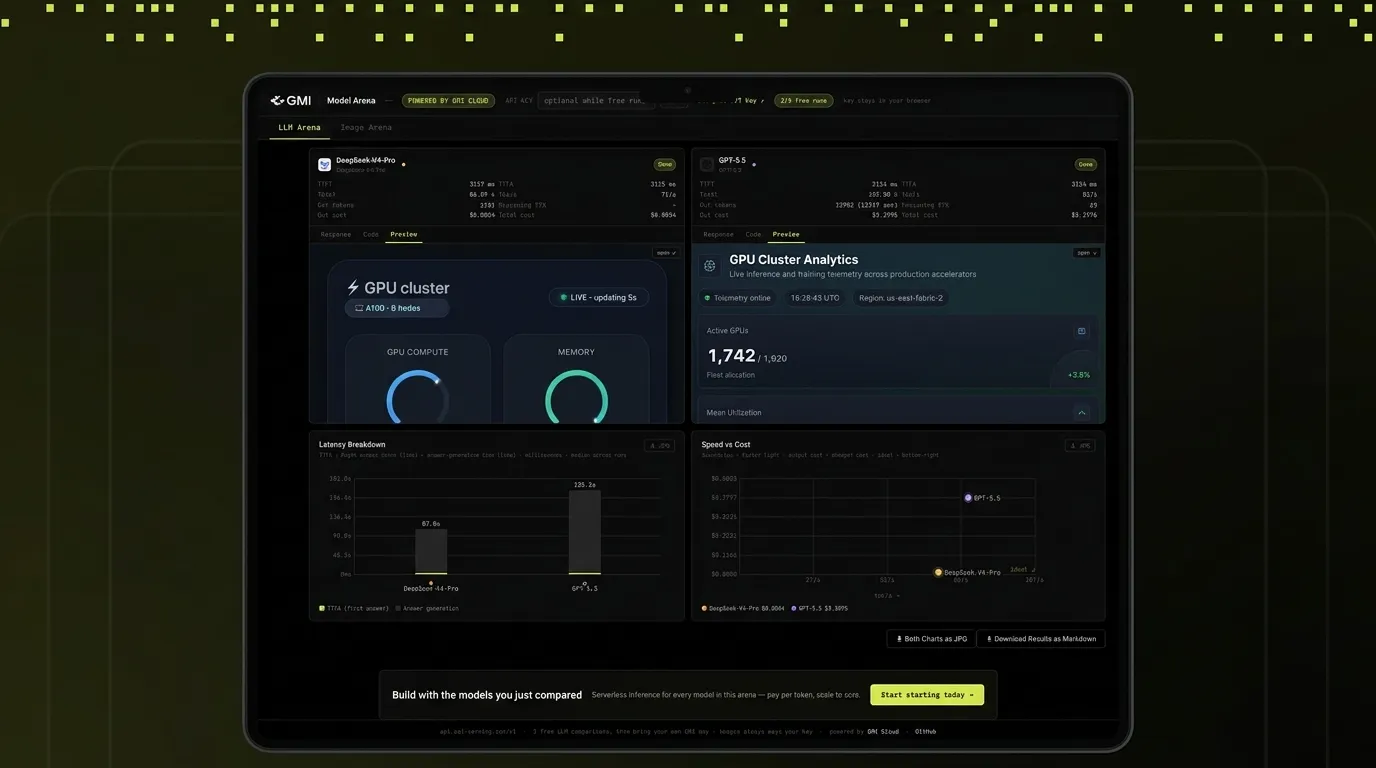The height and width of the screenshot is (768, 1376).
Task: Click the MEMORY gauge ring
Action: [x=576, y=397]
